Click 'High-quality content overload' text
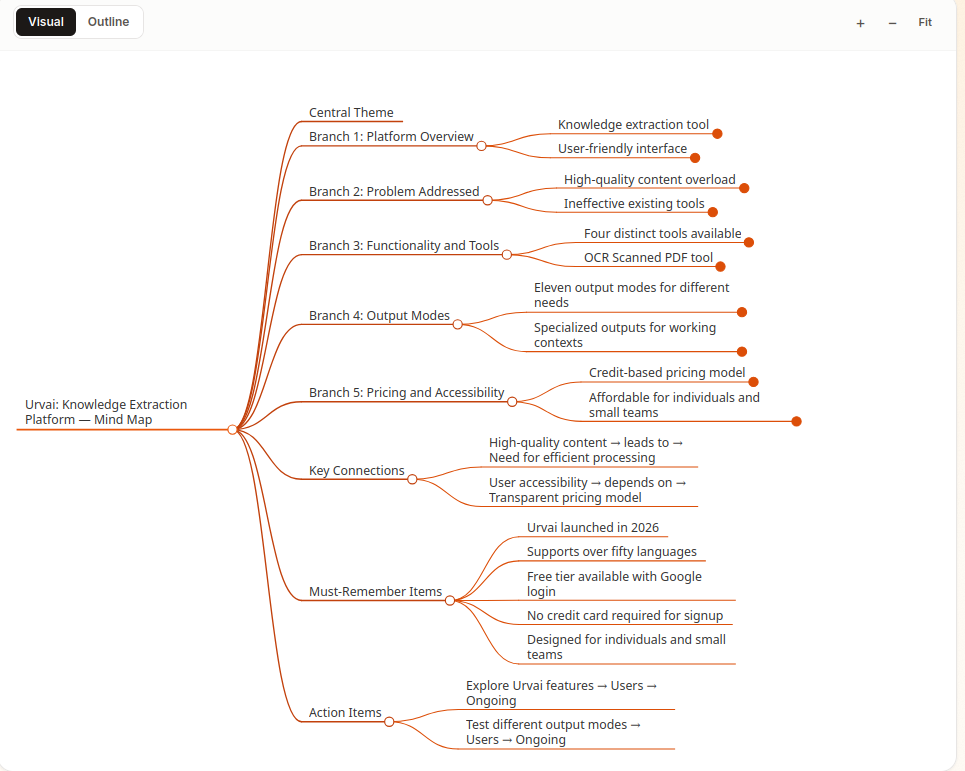The image size is (965, 771). click(649, 180)
